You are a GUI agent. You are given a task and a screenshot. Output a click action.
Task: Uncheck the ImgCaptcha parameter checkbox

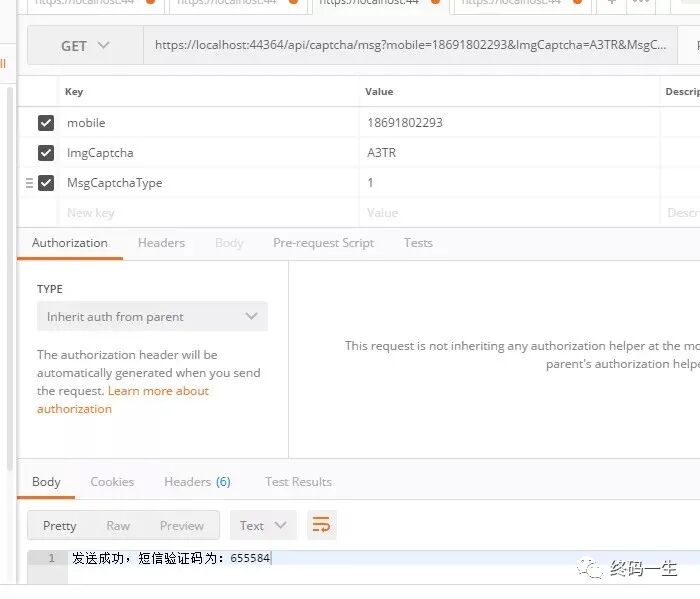pos(46,153)
